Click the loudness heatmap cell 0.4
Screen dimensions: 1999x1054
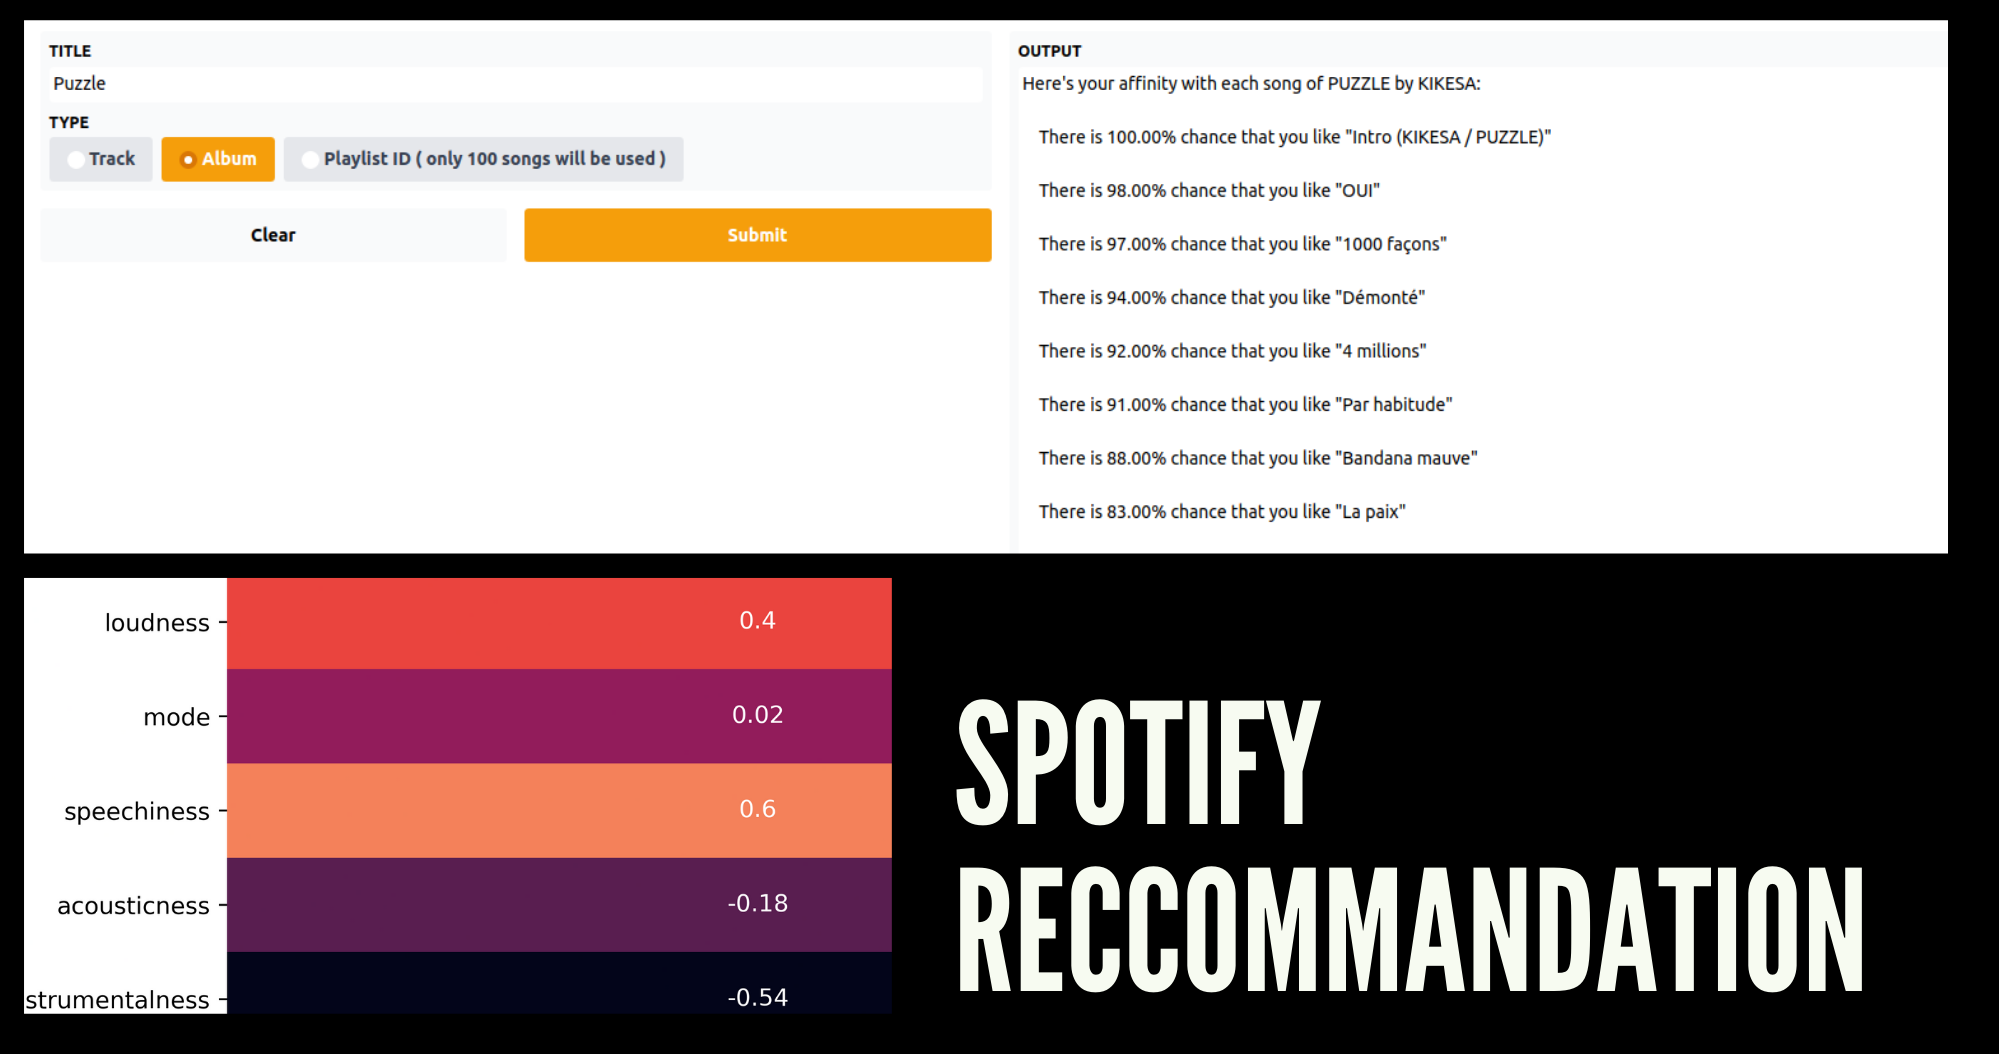pyautogui.click(x=559, y=622)
